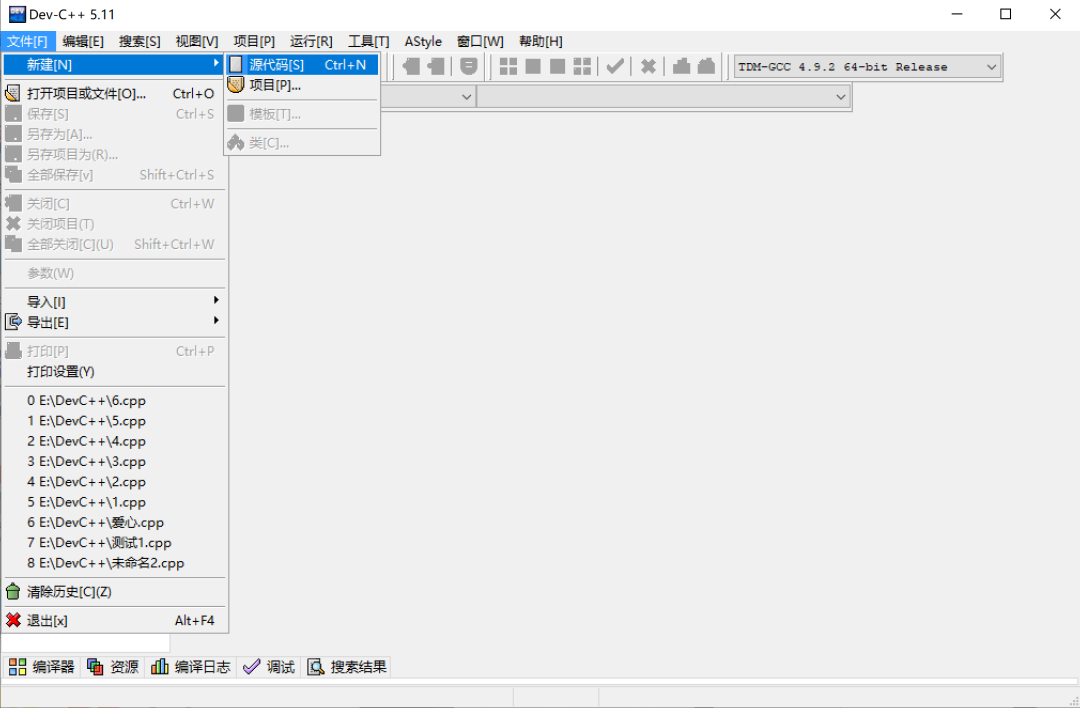
Task: Expand the 新建[N] submenu entry
Action: coord(114,65)
